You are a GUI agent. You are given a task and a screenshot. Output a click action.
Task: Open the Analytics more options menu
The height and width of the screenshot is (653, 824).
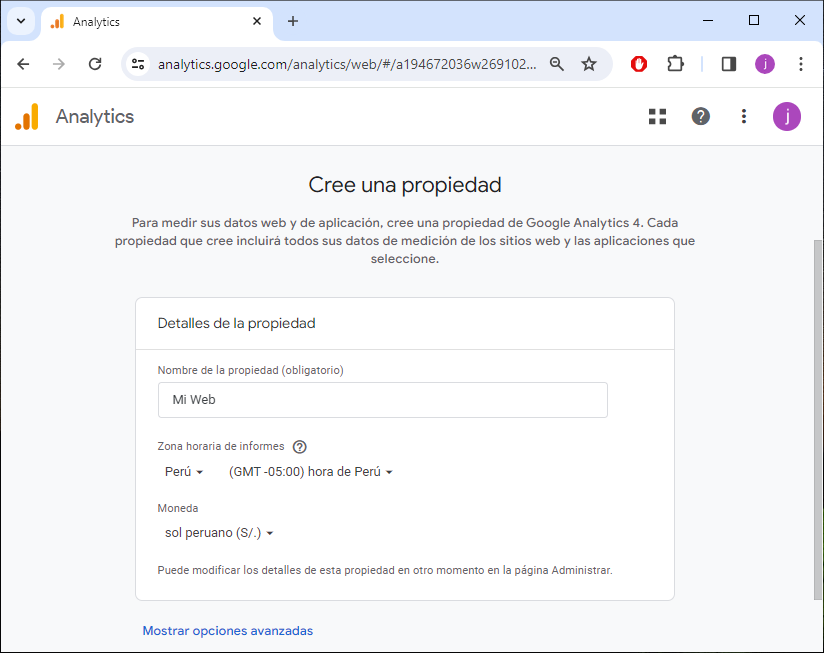coord(743,117)
